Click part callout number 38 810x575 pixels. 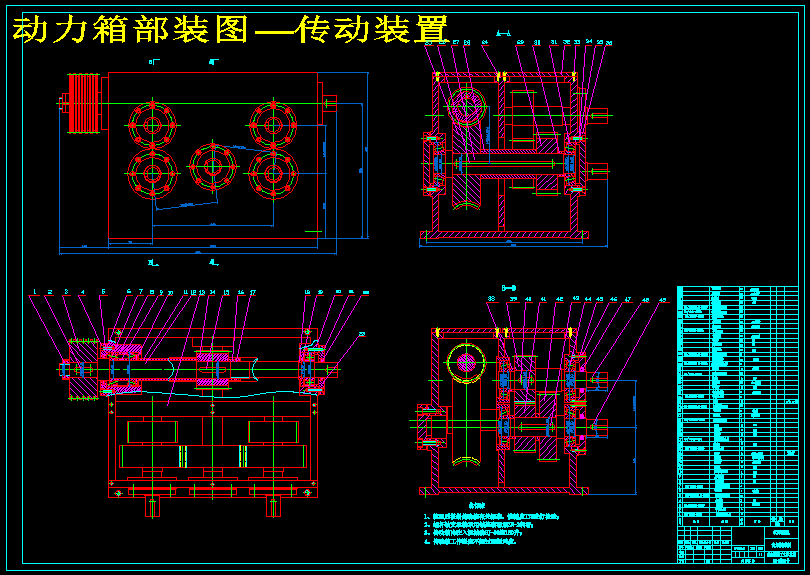click(x=491, y=299)
